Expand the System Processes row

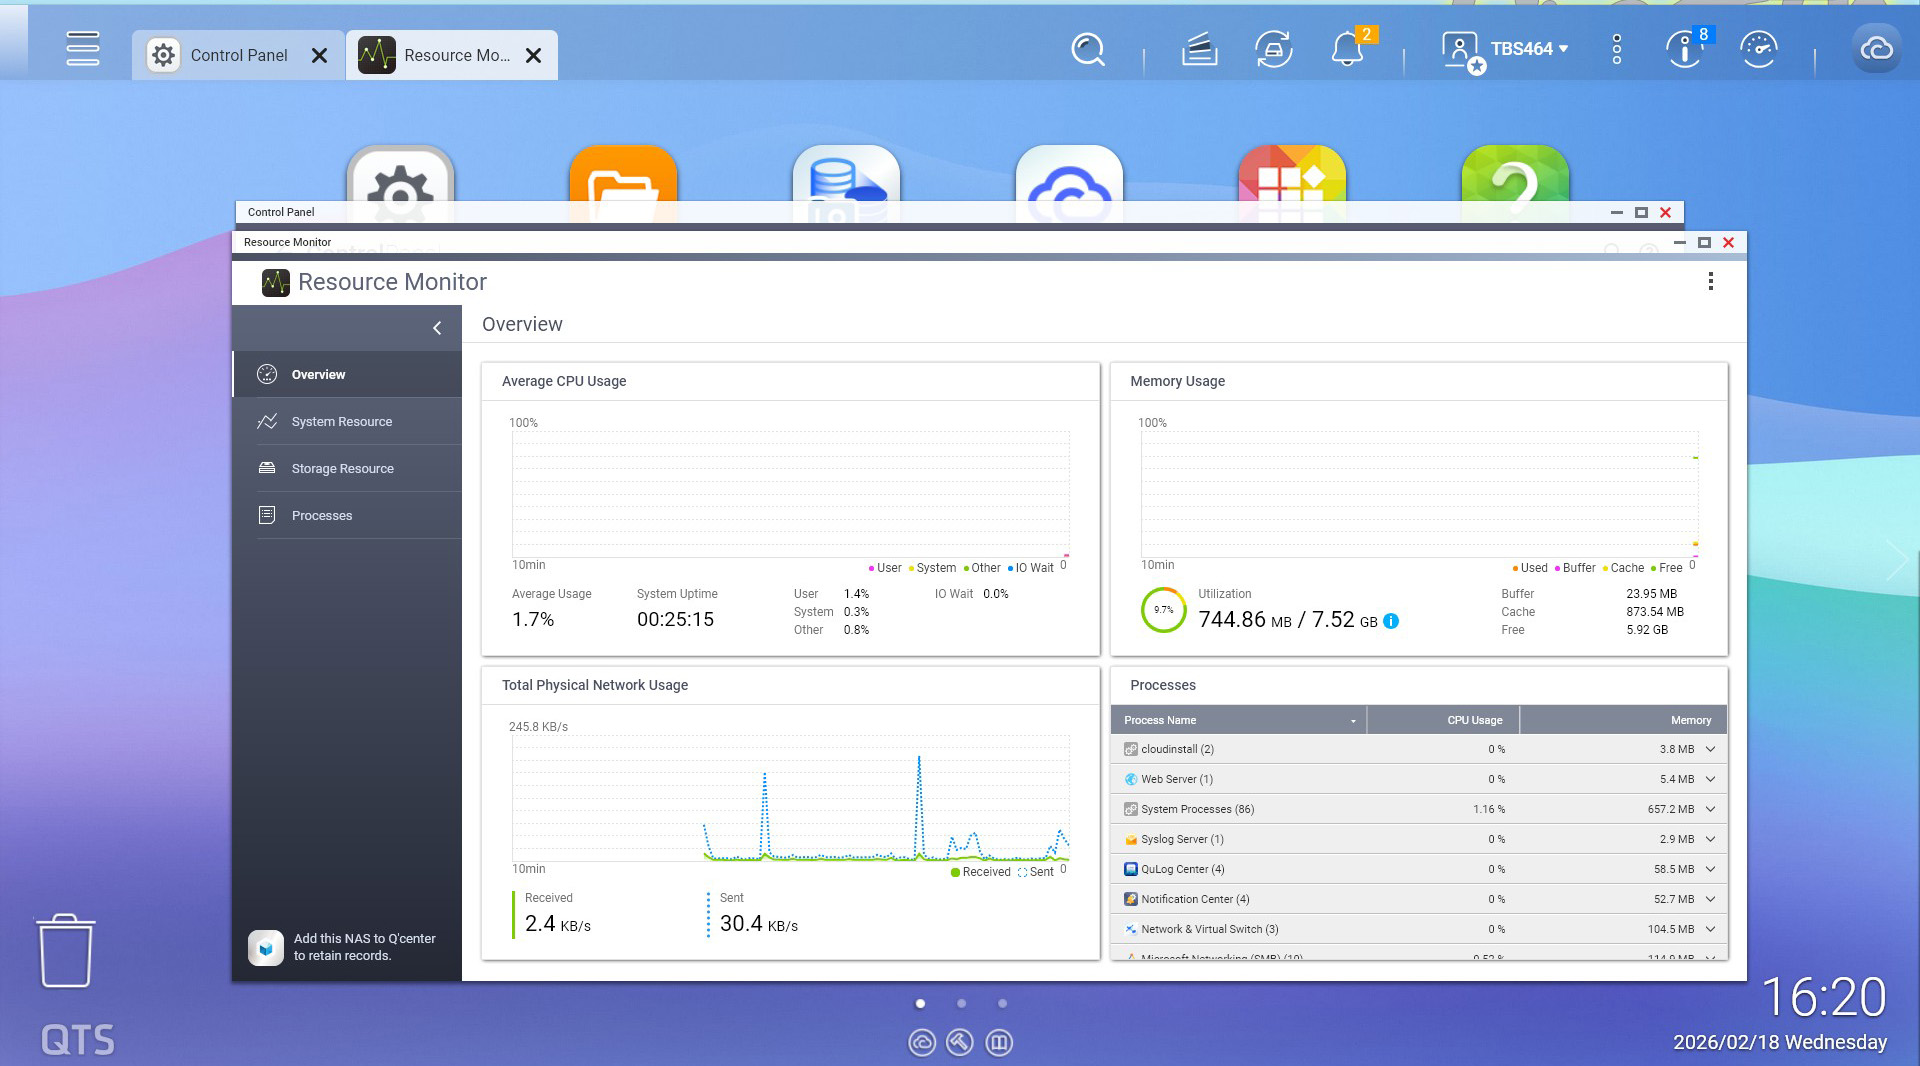tap(1710, 809)
